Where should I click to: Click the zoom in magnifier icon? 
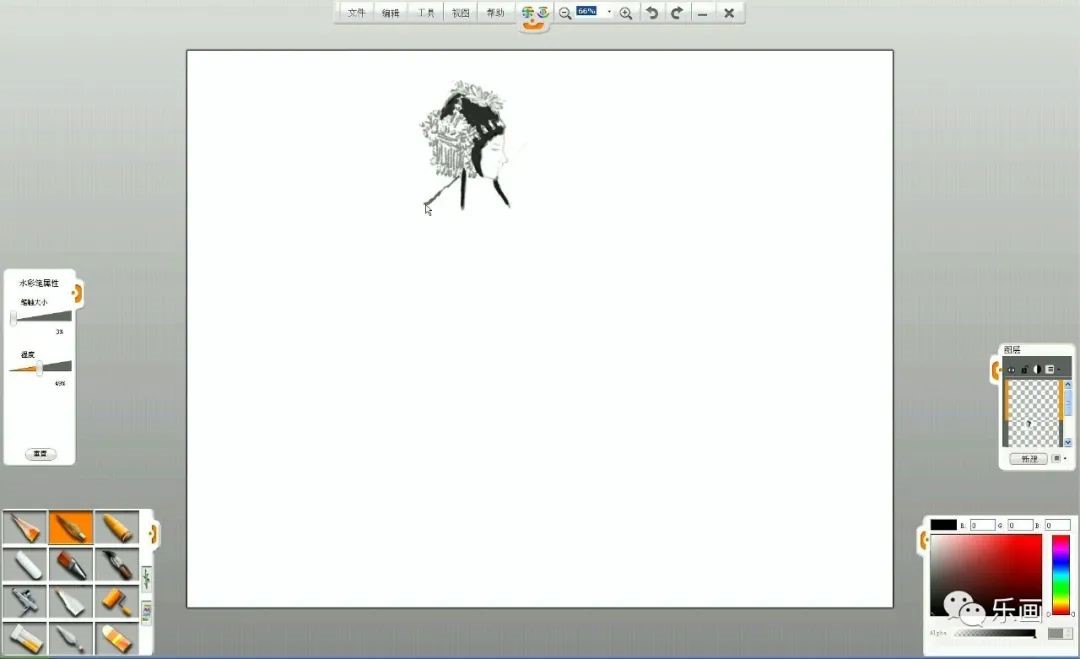pos(626,13)
